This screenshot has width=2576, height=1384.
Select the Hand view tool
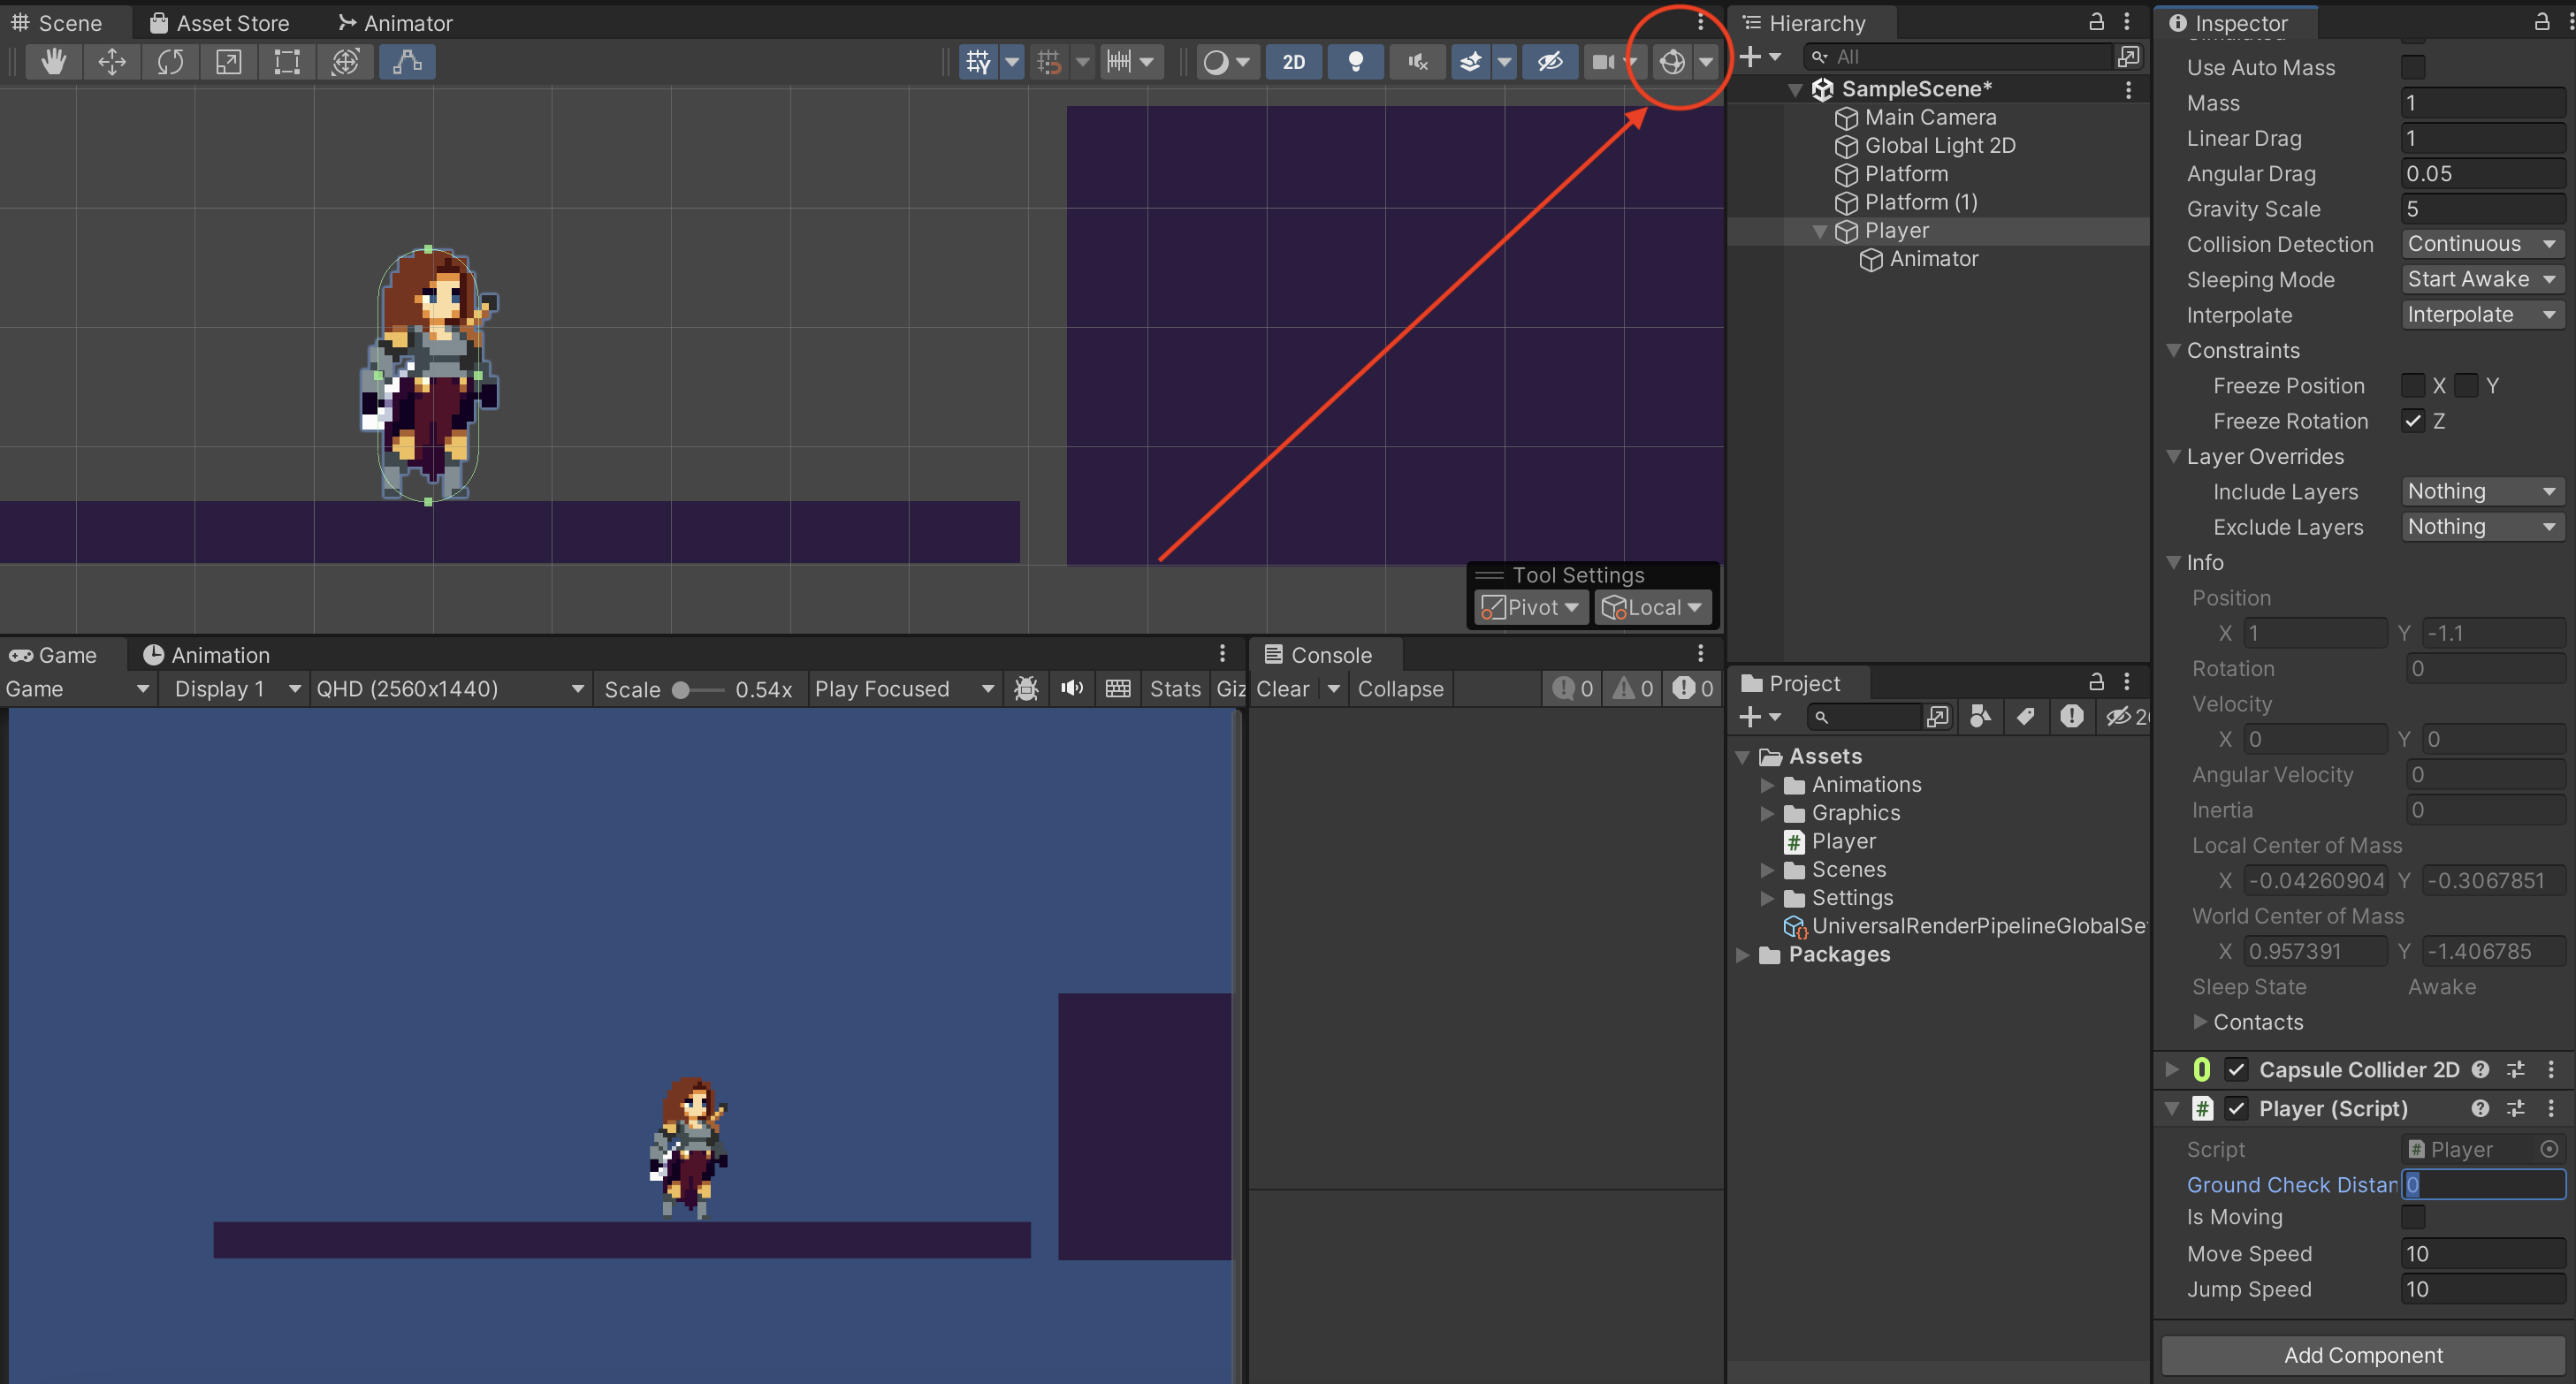[x=53, y=62]
